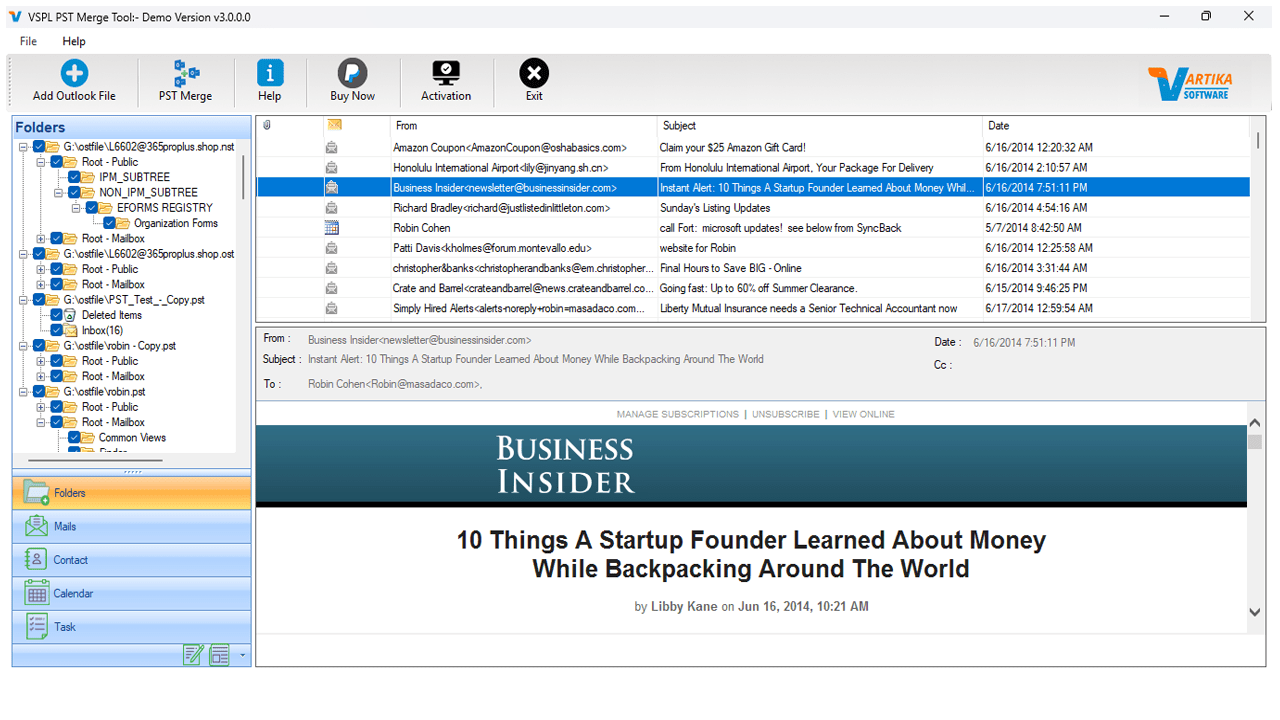Start PST Merge from the toolbar

coord(186,74)
